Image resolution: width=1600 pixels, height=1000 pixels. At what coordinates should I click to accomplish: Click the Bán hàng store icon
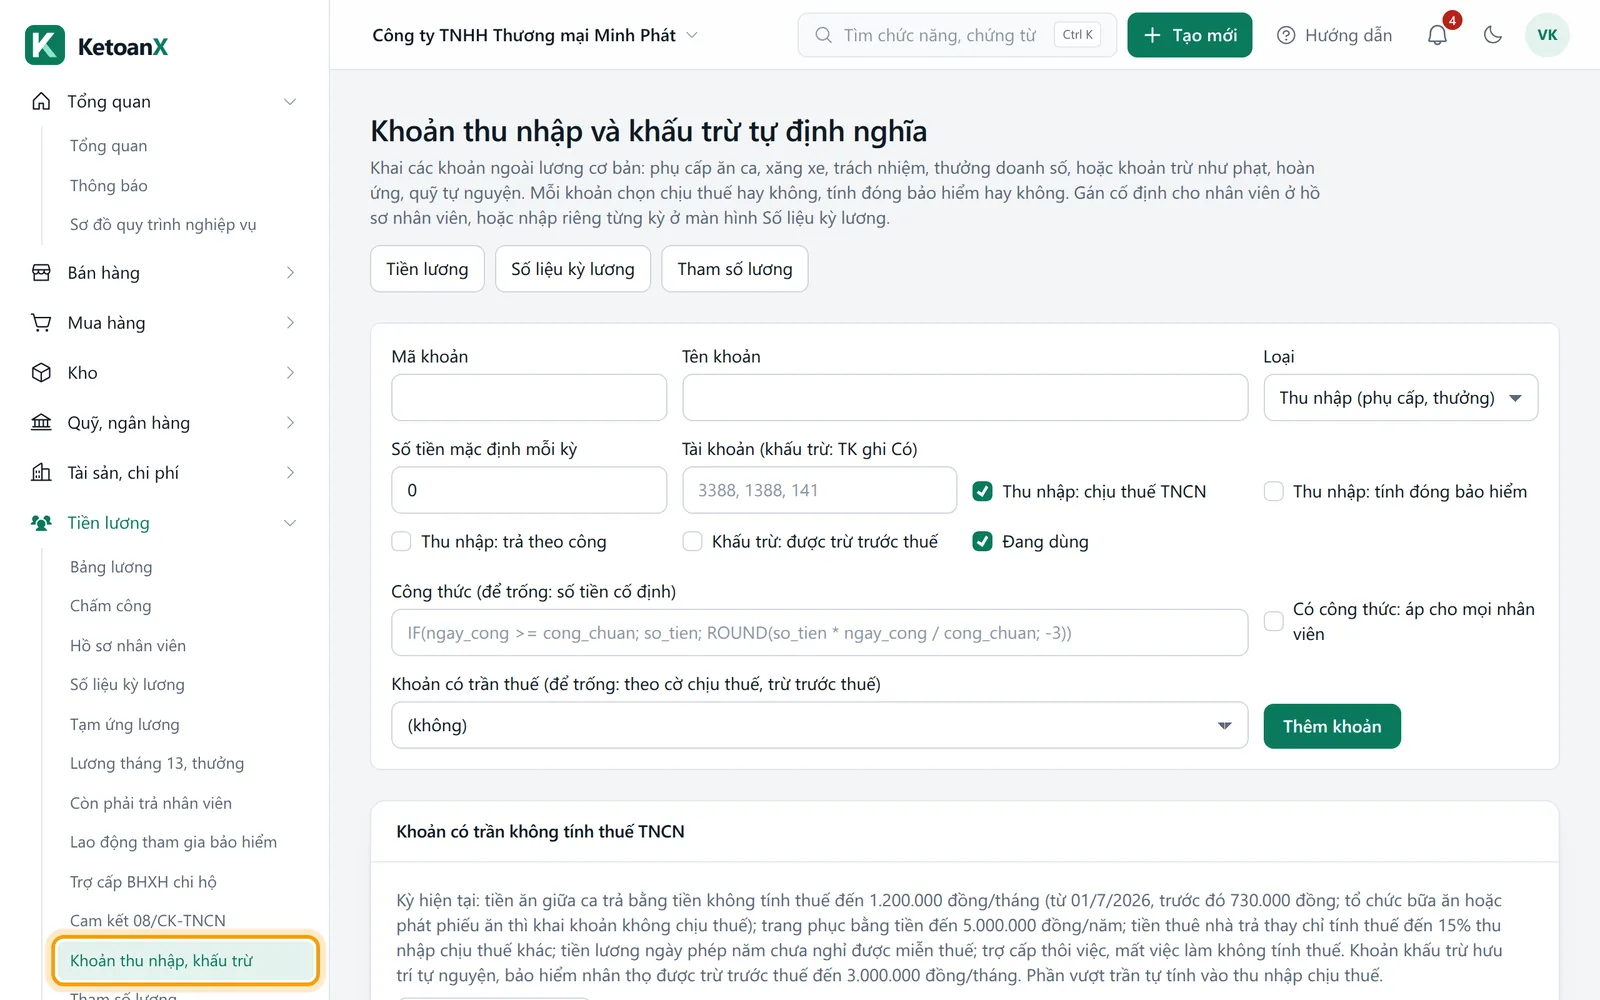coord(41,272)
